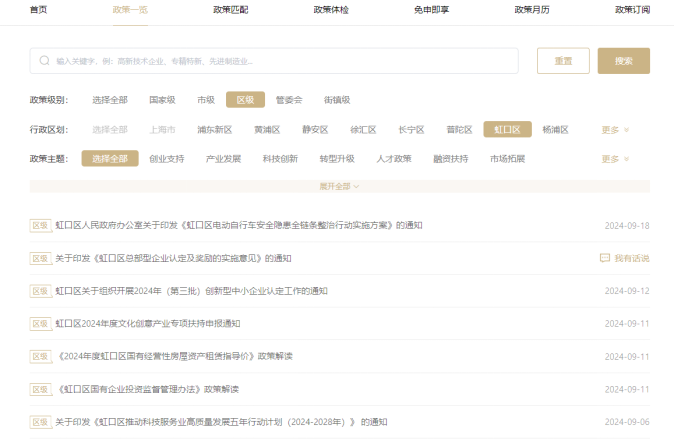
Task: Go to 免申即享 tab
Action: pyautogui.click(x=432, y=9)
